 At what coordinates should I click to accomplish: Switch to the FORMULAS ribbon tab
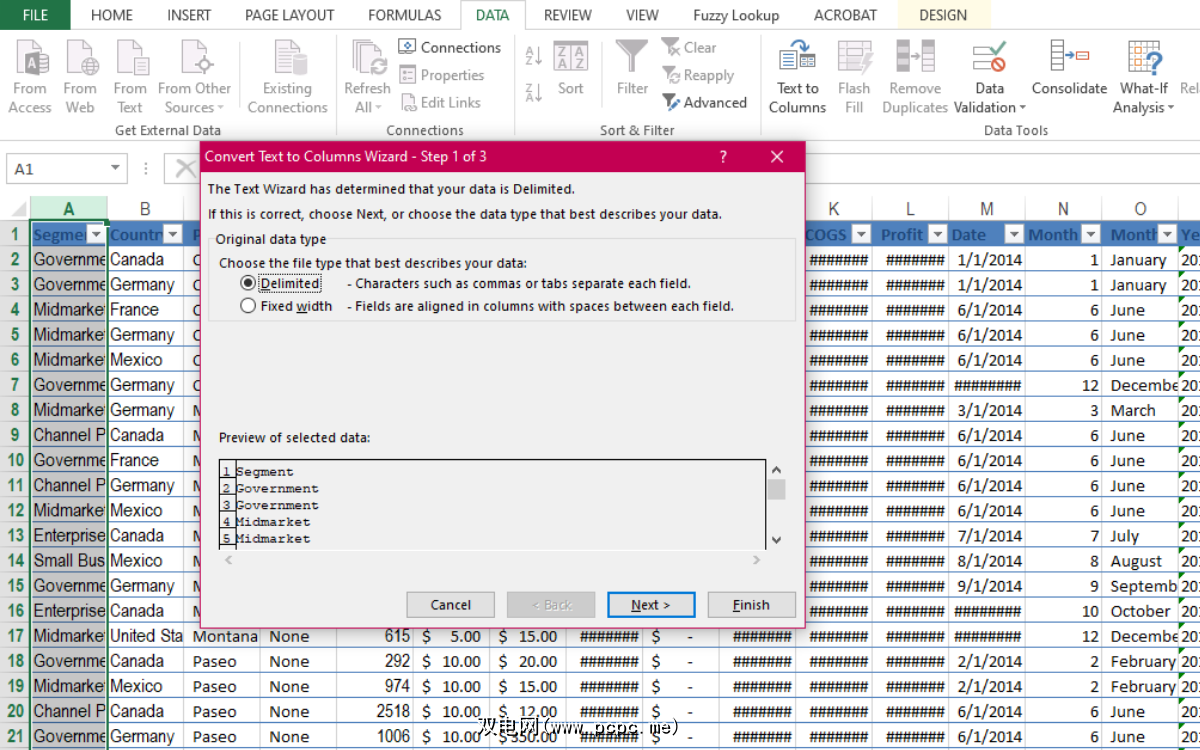pyautogui.click(x=404, y=15)
